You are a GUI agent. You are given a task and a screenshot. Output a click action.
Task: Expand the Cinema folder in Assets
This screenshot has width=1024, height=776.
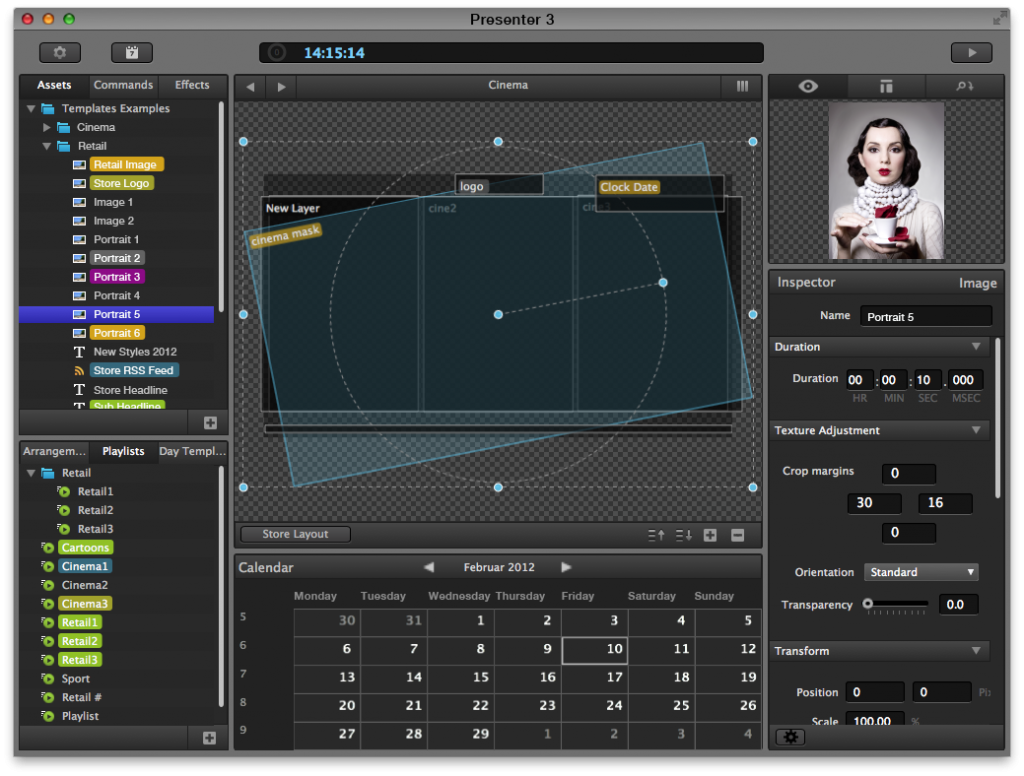tap(46, 127)
